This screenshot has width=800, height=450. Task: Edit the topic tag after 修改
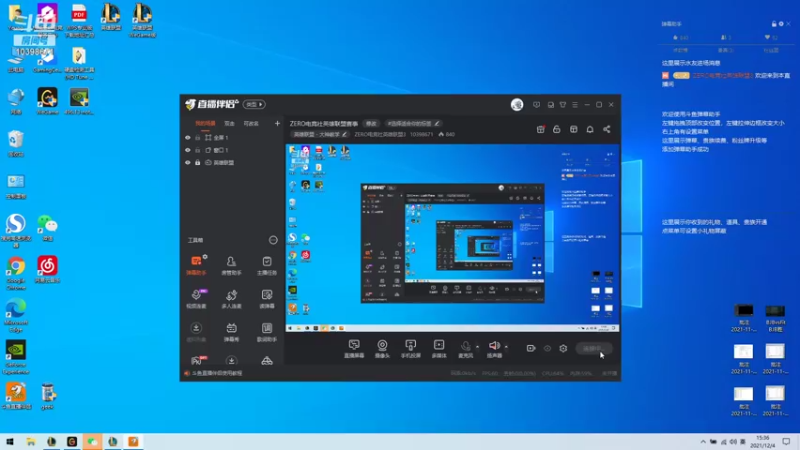(412, 123)
